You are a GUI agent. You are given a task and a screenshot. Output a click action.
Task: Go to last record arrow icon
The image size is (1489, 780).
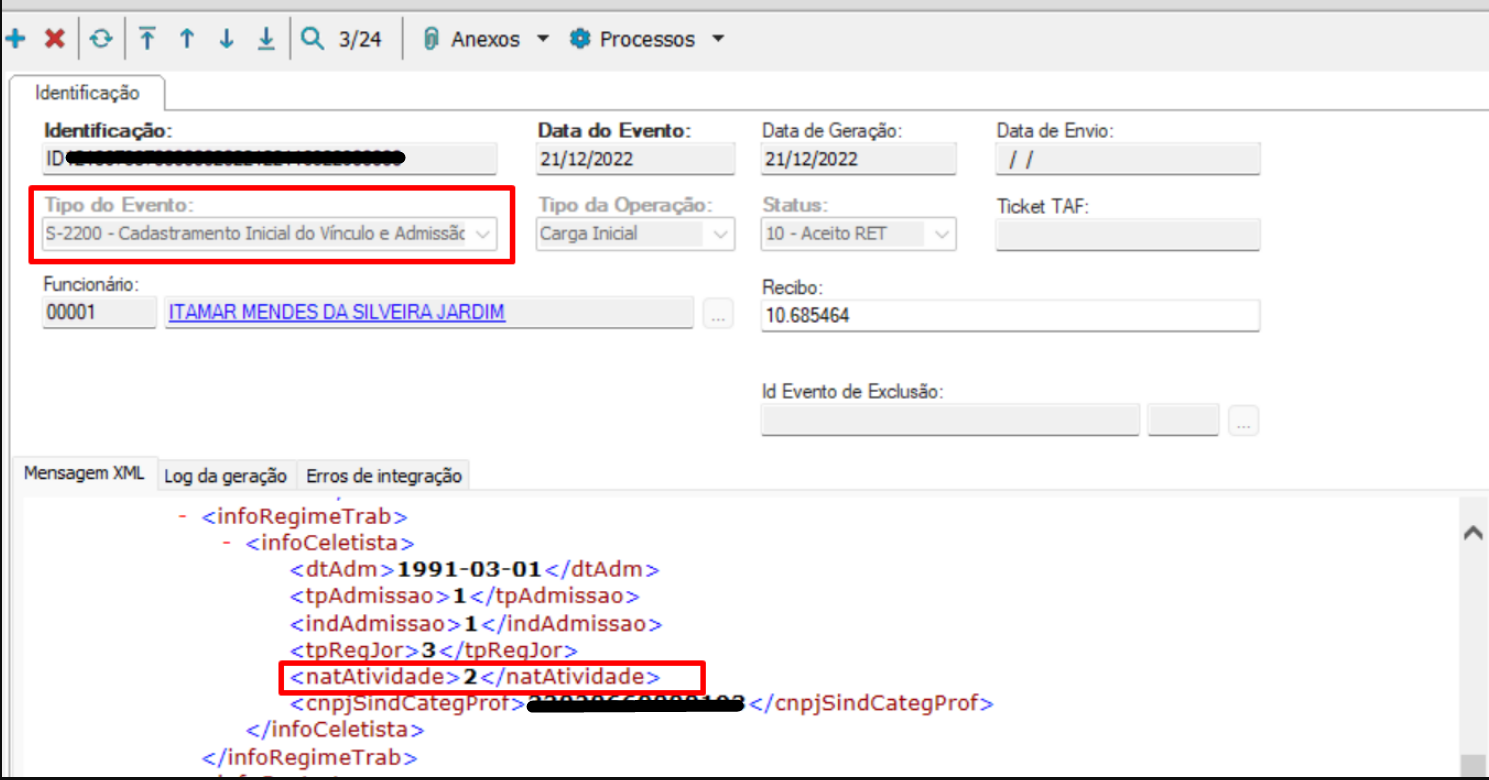click(266, 39)
